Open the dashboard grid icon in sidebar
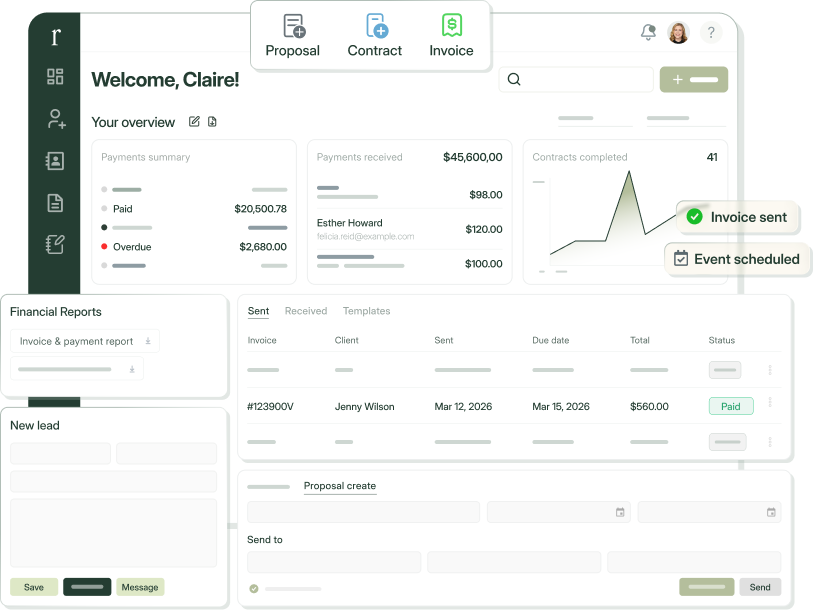 [55, 76]
